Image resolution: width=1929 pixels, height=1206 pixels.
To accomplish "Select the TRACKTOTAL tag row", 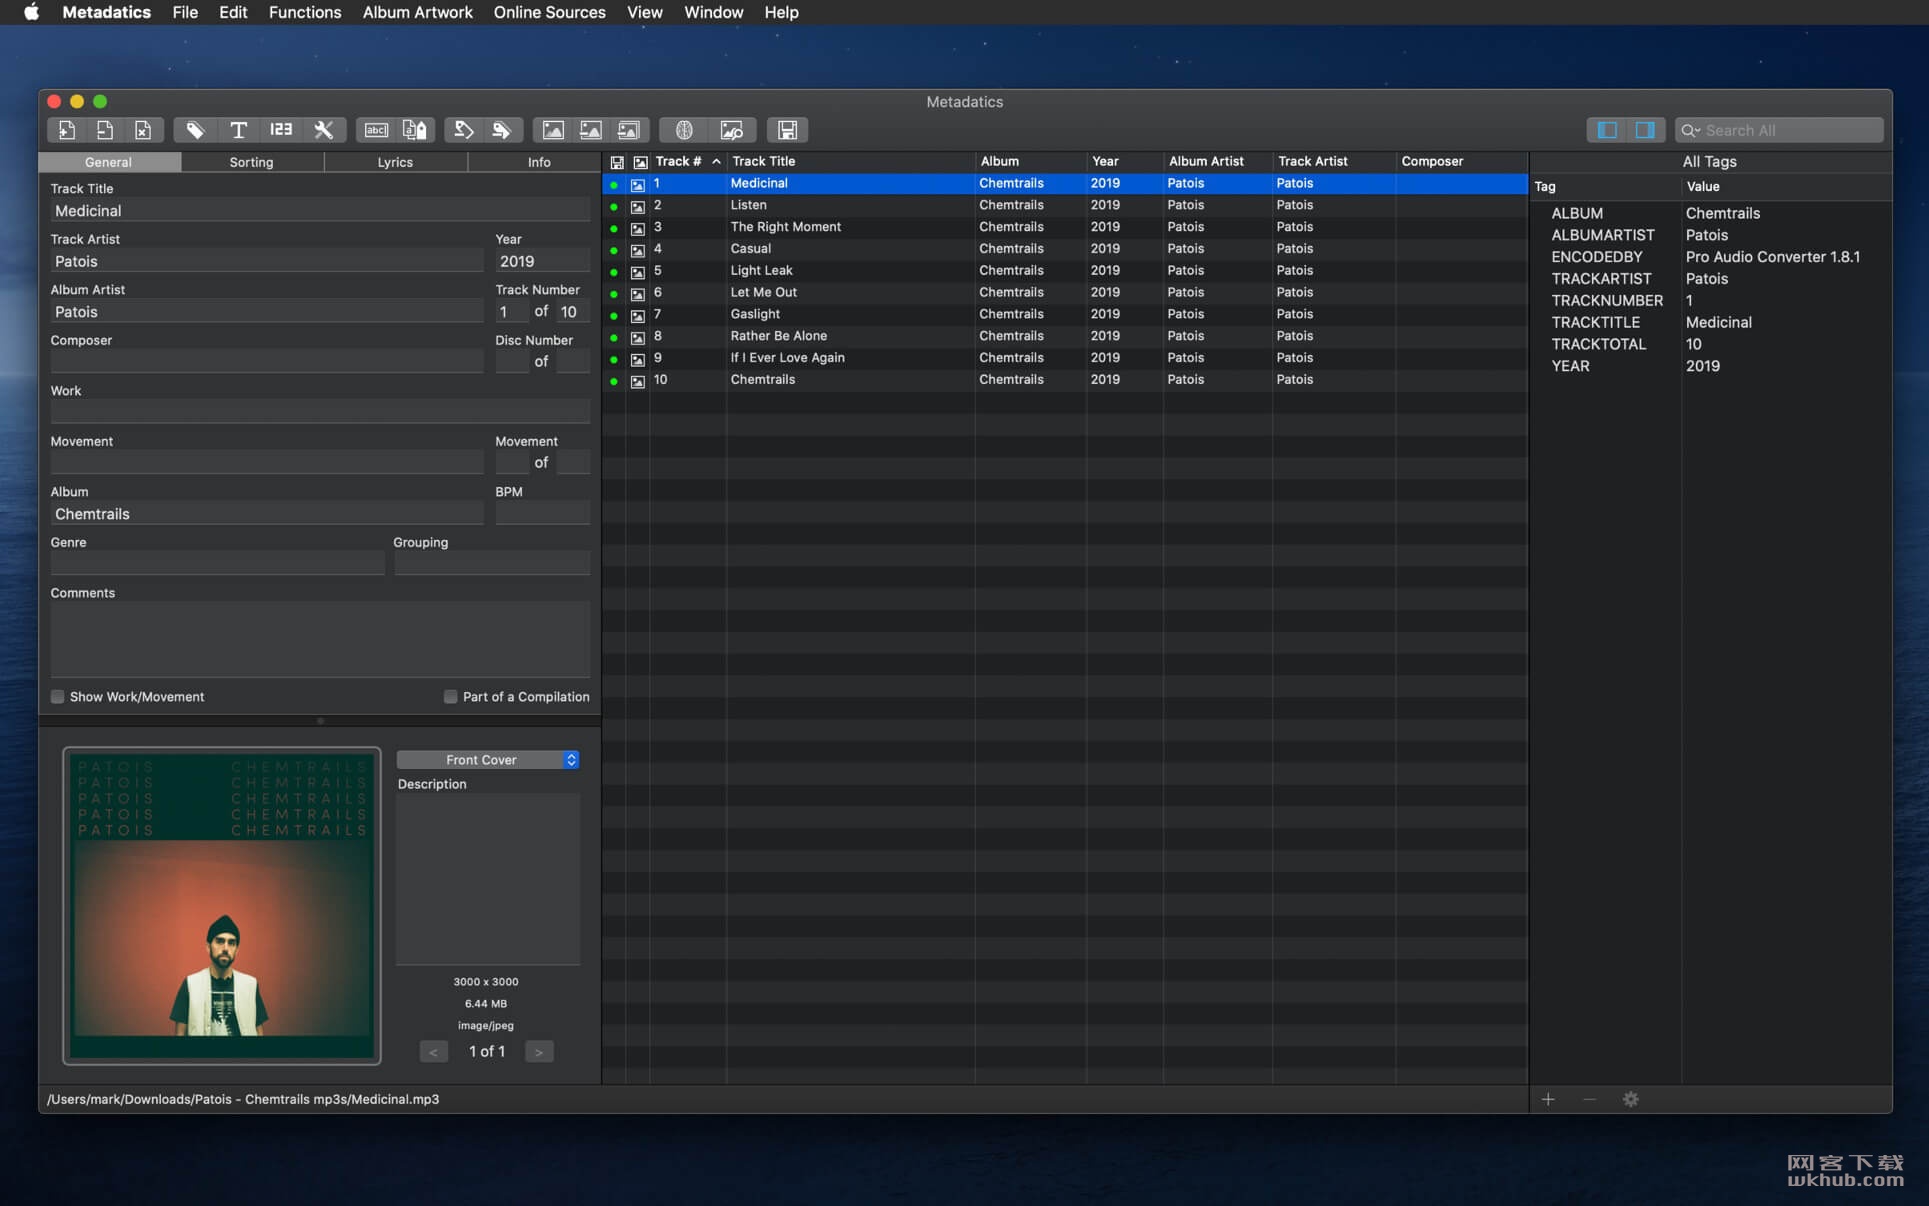I will click(x=1710, y=344).
